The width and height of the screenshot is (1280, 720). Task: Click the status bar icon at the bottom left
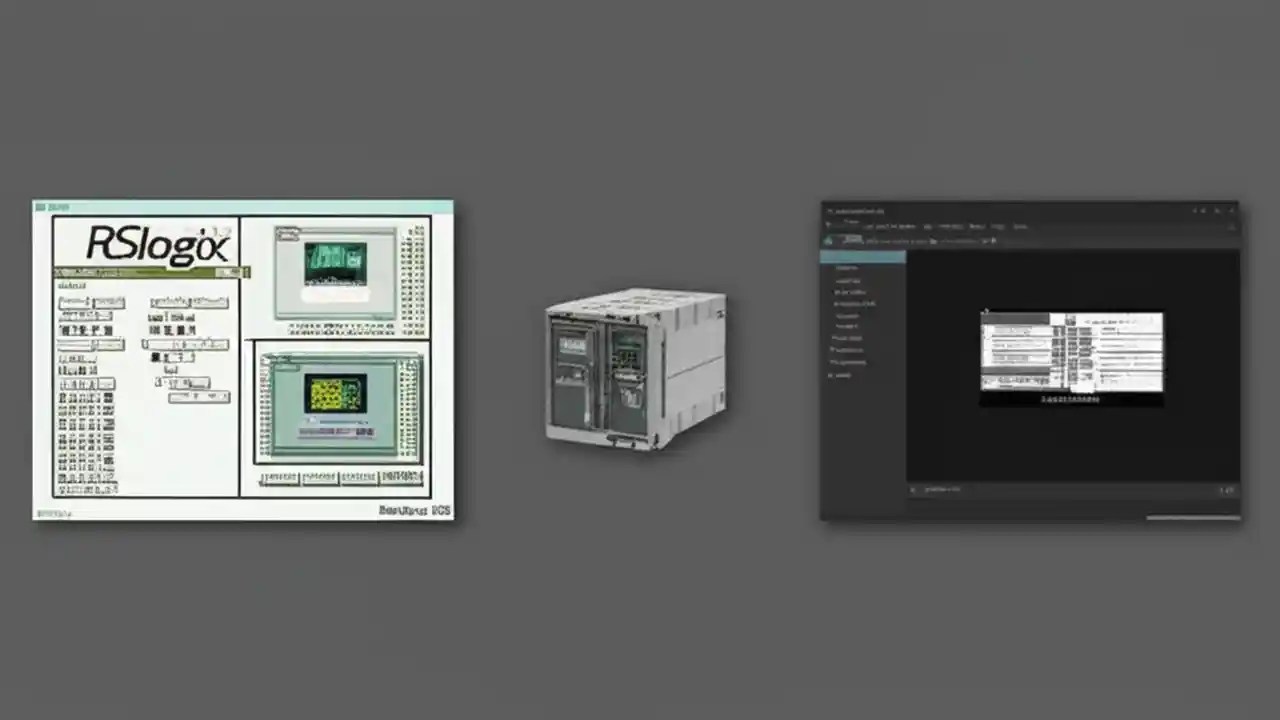pyautogui.click(x=913, y=489)
